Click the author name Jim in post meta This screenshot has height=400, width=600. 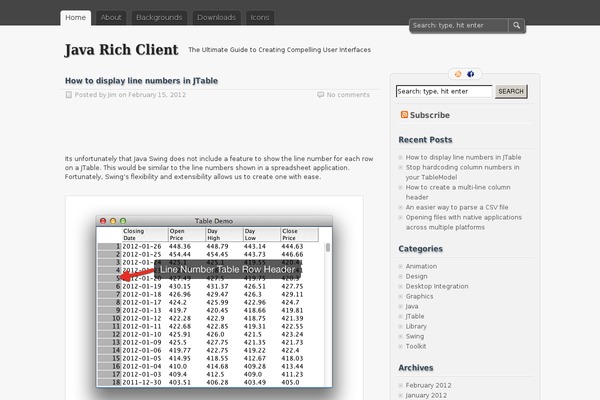pos(112,95)
